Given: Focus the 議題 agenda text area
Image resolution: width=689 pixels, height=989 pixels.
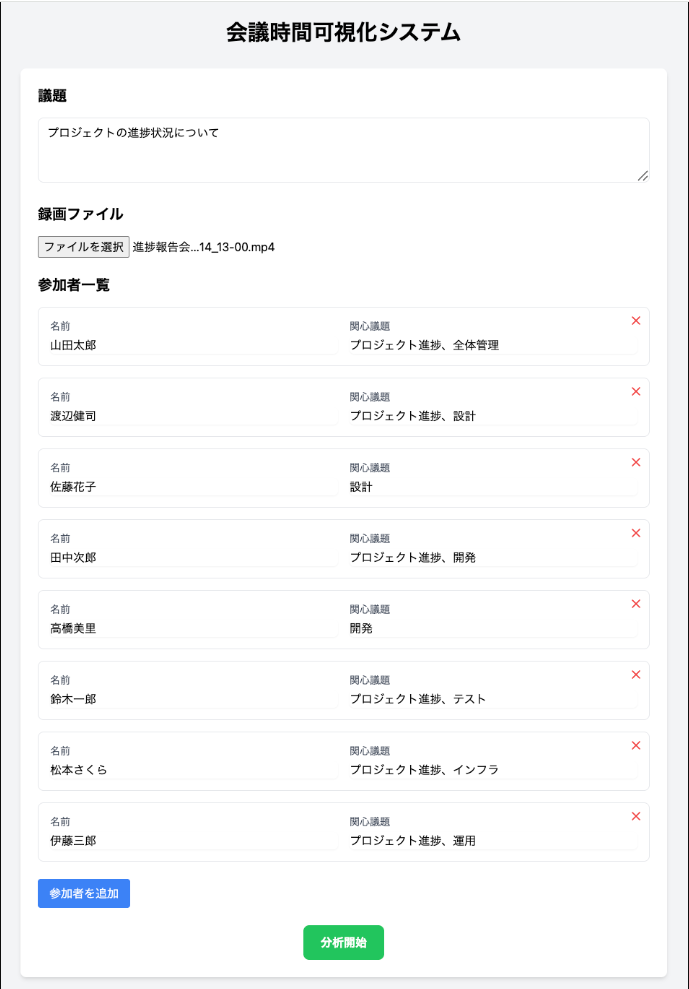Looking at the screenshot, I should pyautogui.click(x=344, y=150).
